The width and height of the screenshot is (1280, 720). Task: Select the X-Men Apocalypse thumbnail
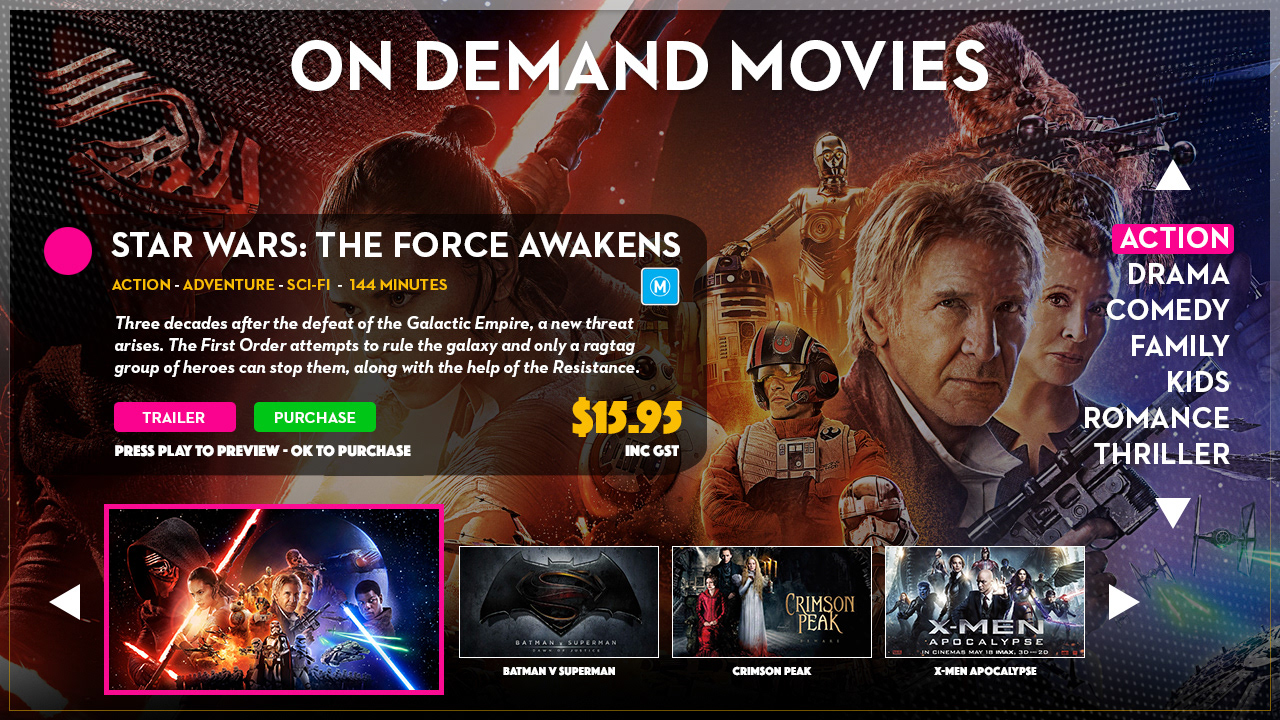click(985, 602)
